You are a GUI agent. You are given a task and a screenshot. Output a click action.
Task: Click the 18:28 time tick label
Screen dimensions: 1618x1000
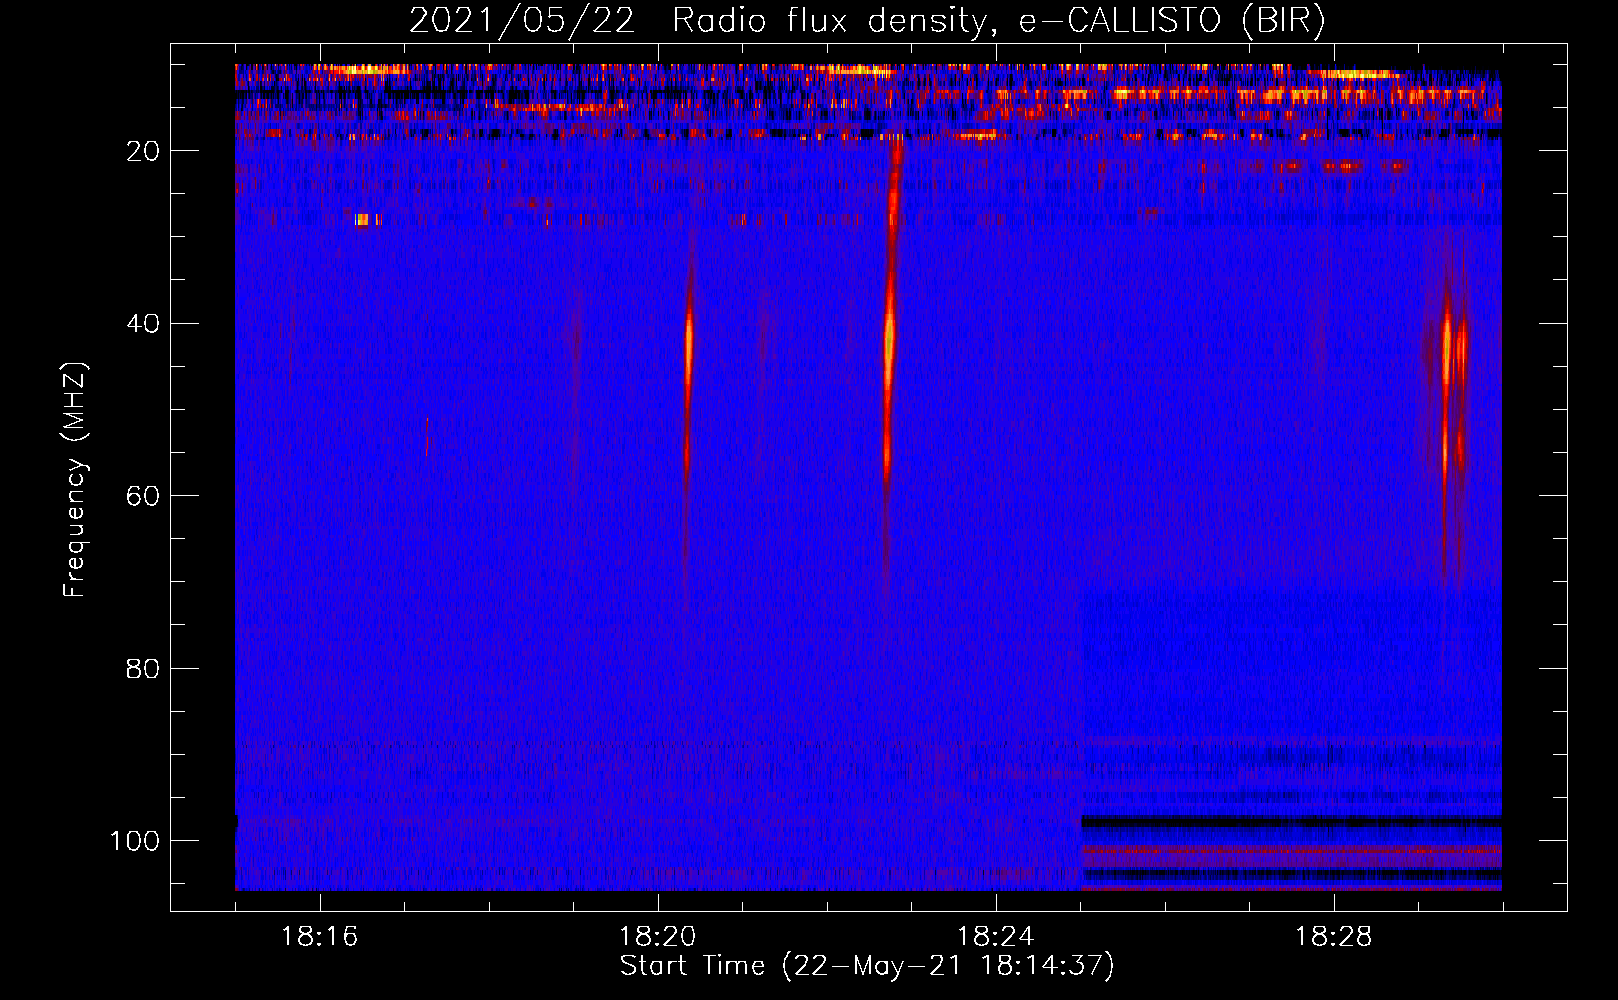pos(1333,937)
